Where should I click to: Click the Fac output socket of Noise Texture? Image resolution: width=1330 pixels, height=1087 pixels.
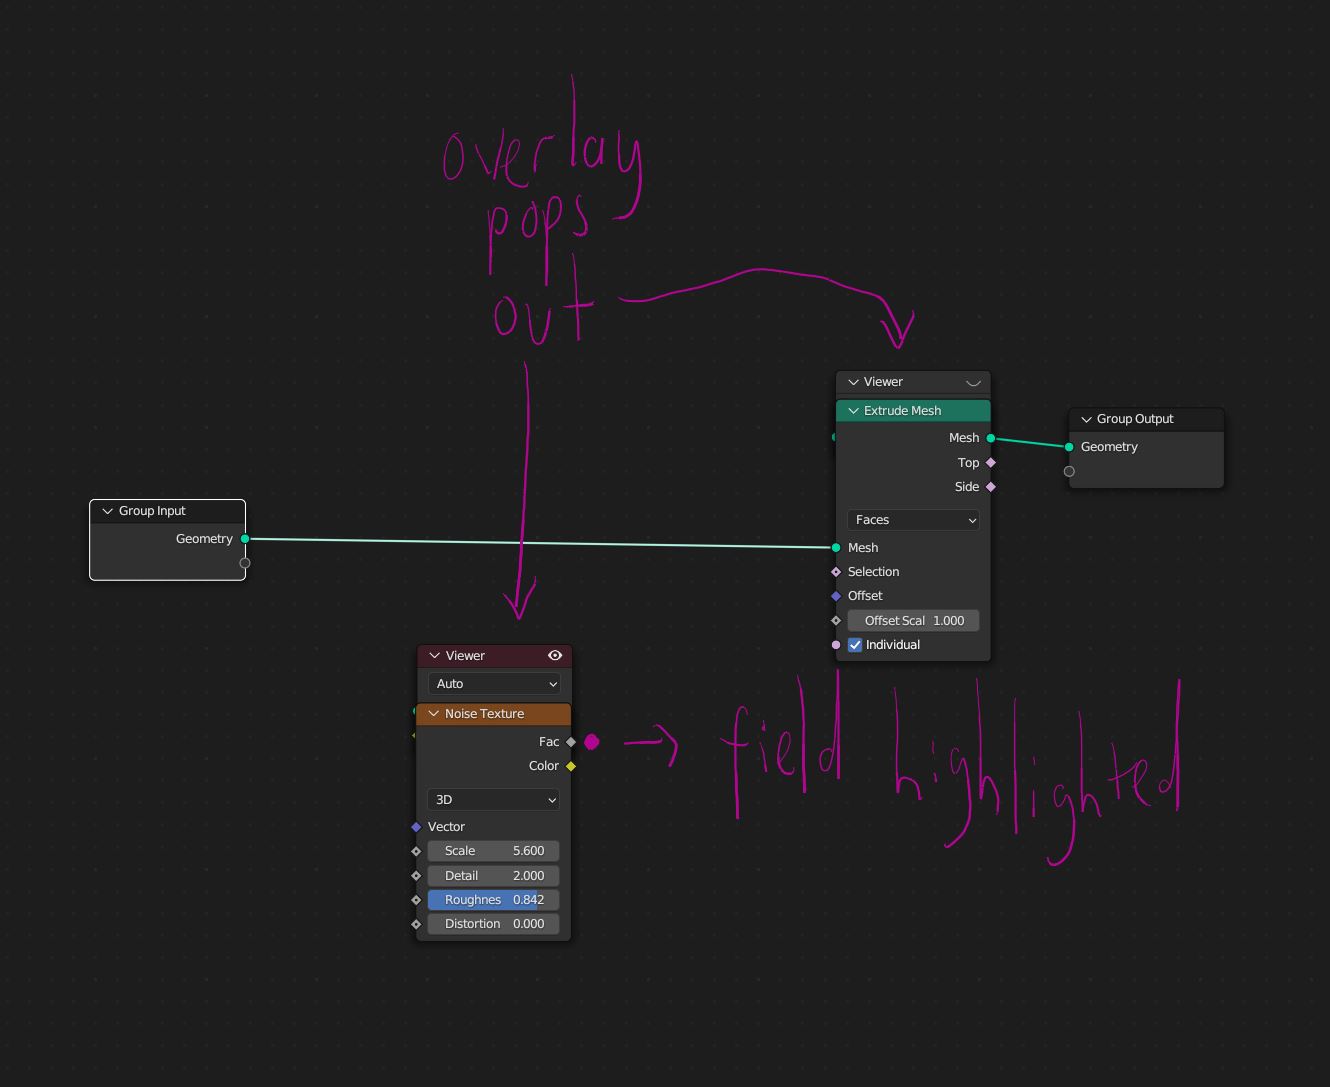571,742
